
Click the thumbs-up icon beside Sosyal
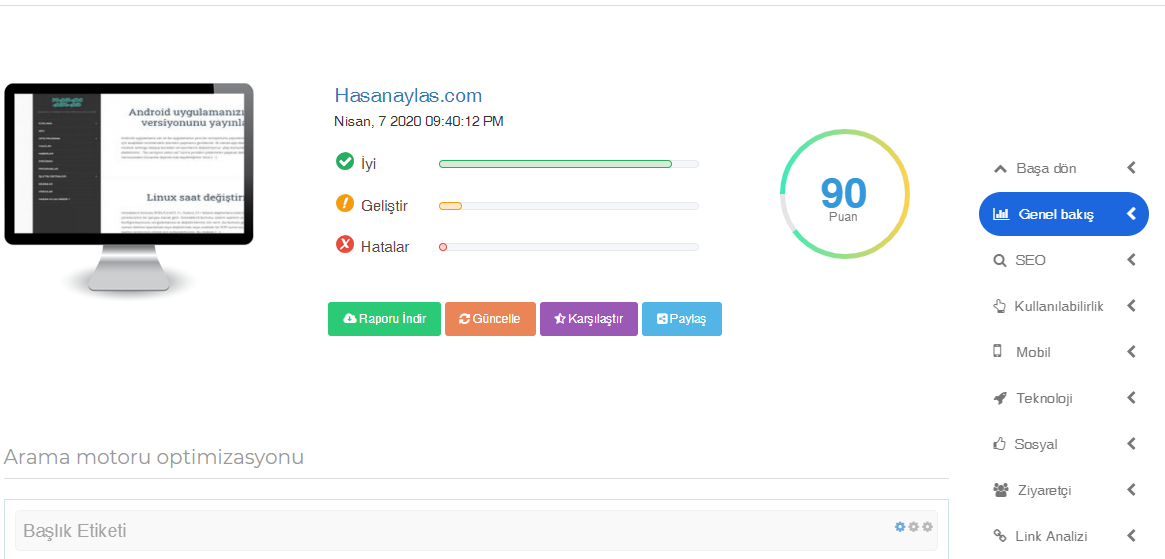(999, 444)
